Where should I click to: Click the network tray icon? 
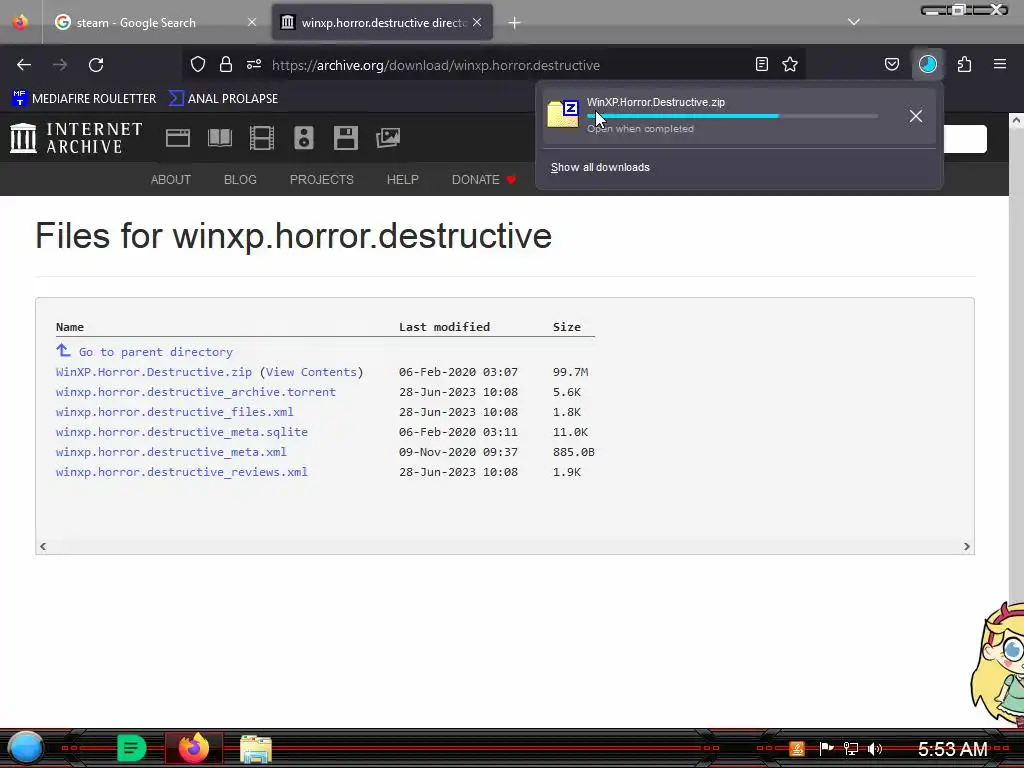[x=850, y=748]
